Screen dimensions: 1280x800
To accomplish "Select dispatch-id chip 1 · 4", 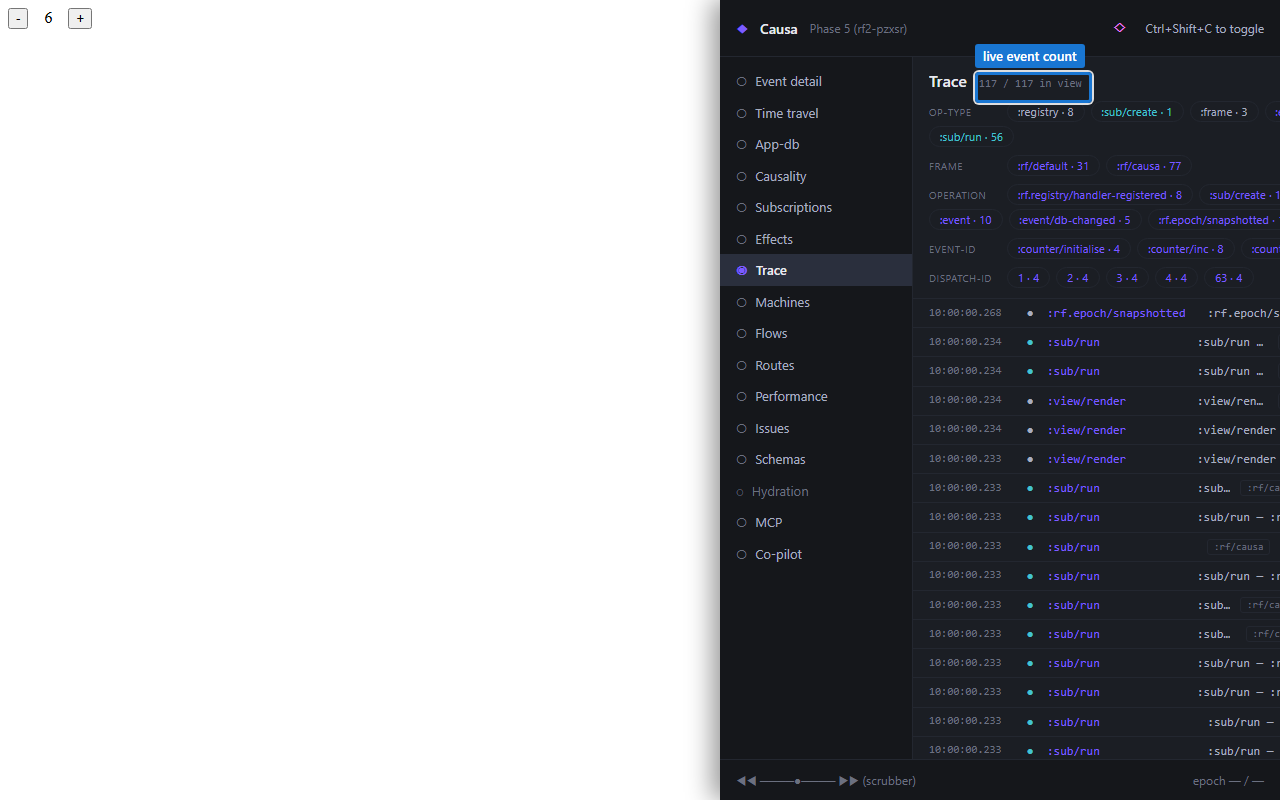I will click(1028, 278).
